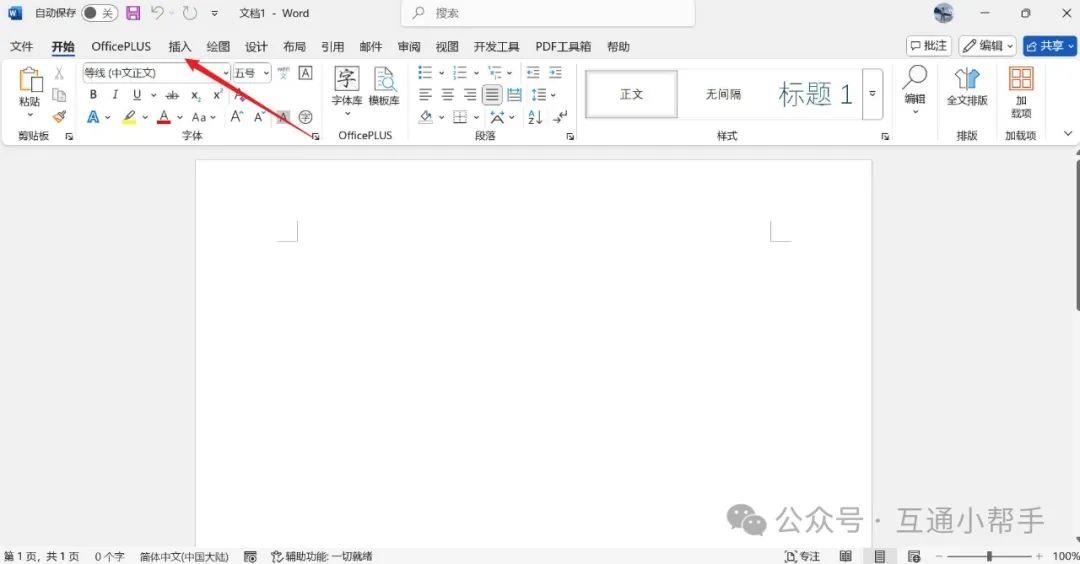The image size is (1080, 564).
Task: Apply character border to text
Action: [x=305, y=73]
